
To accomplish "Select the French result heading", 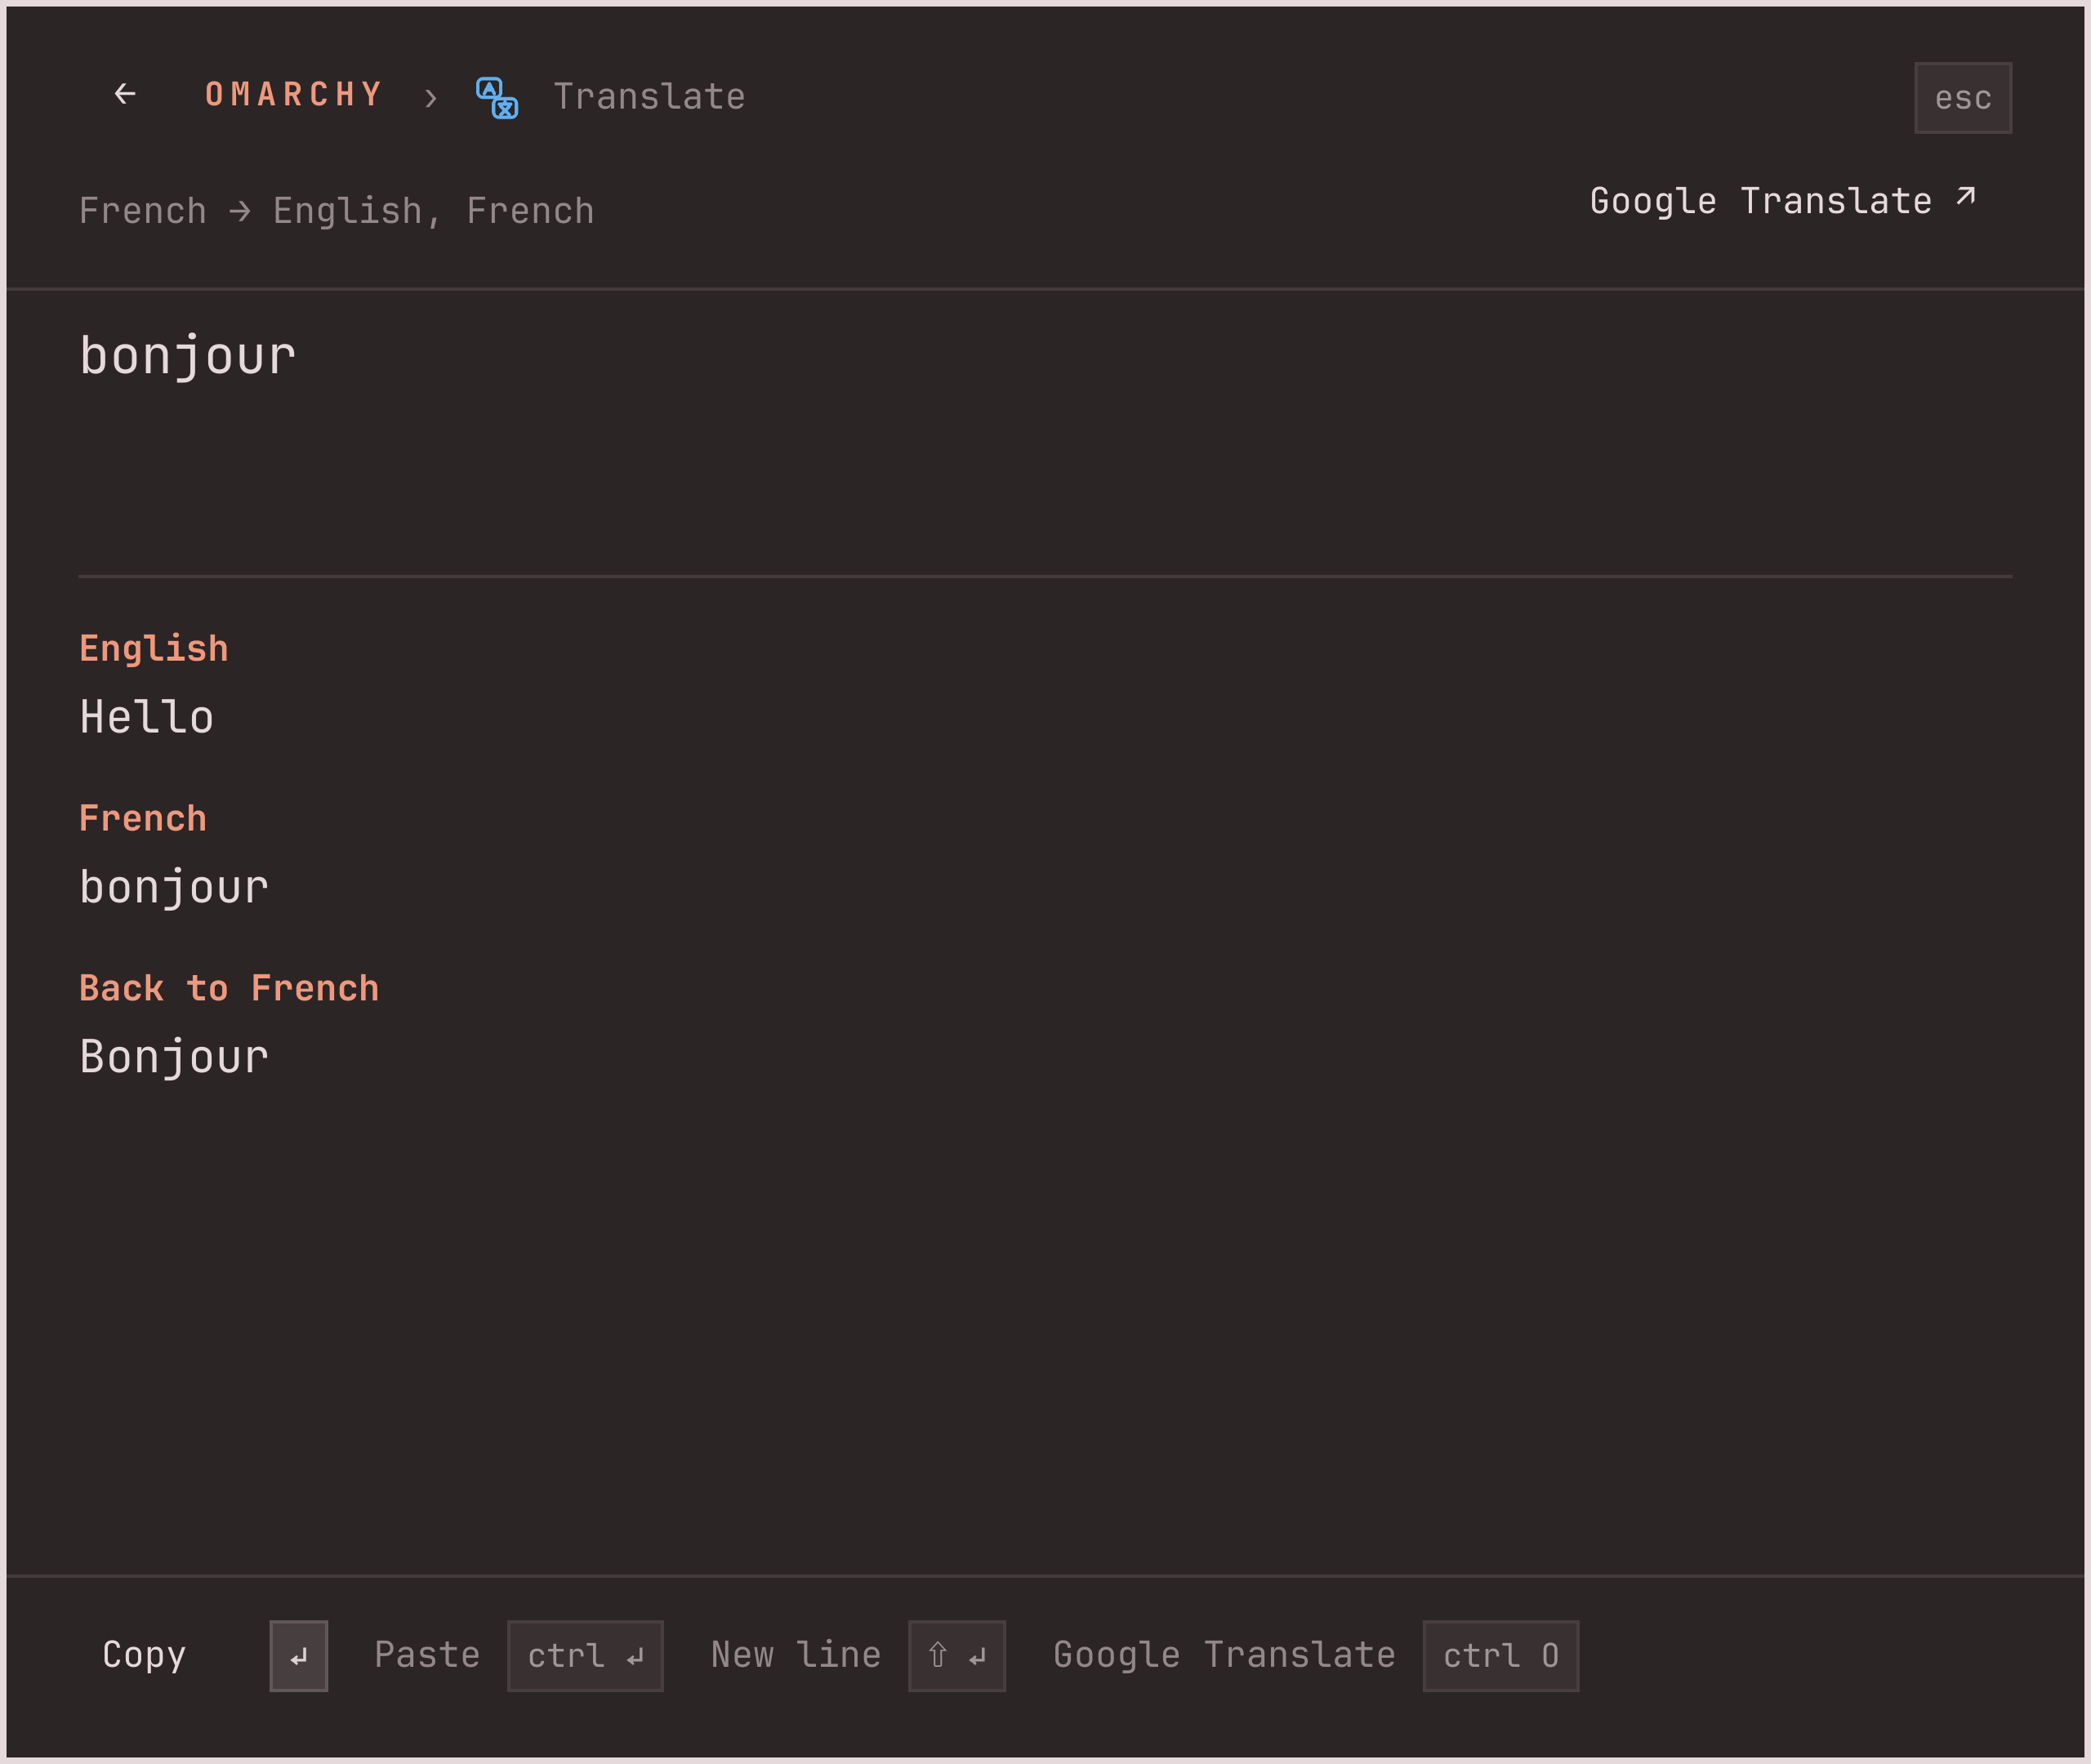I will (143, 818).
